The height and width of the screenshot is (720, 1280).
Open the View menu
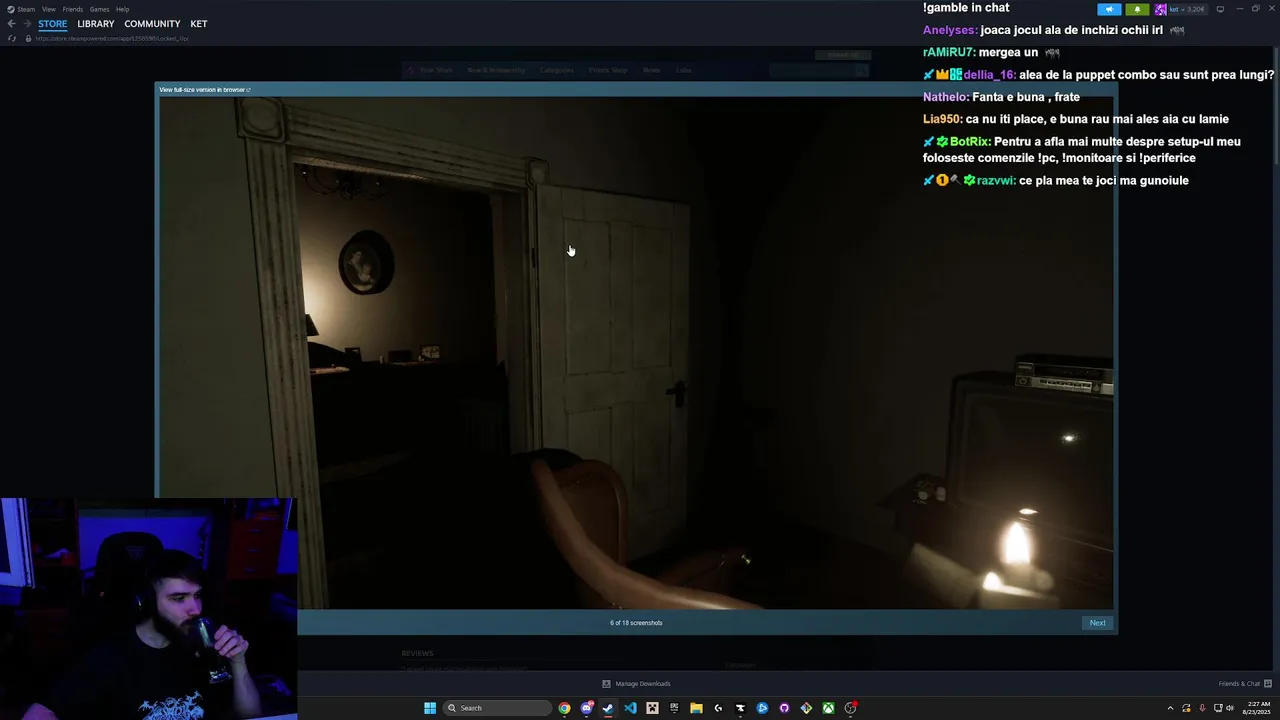click(48, 9)
